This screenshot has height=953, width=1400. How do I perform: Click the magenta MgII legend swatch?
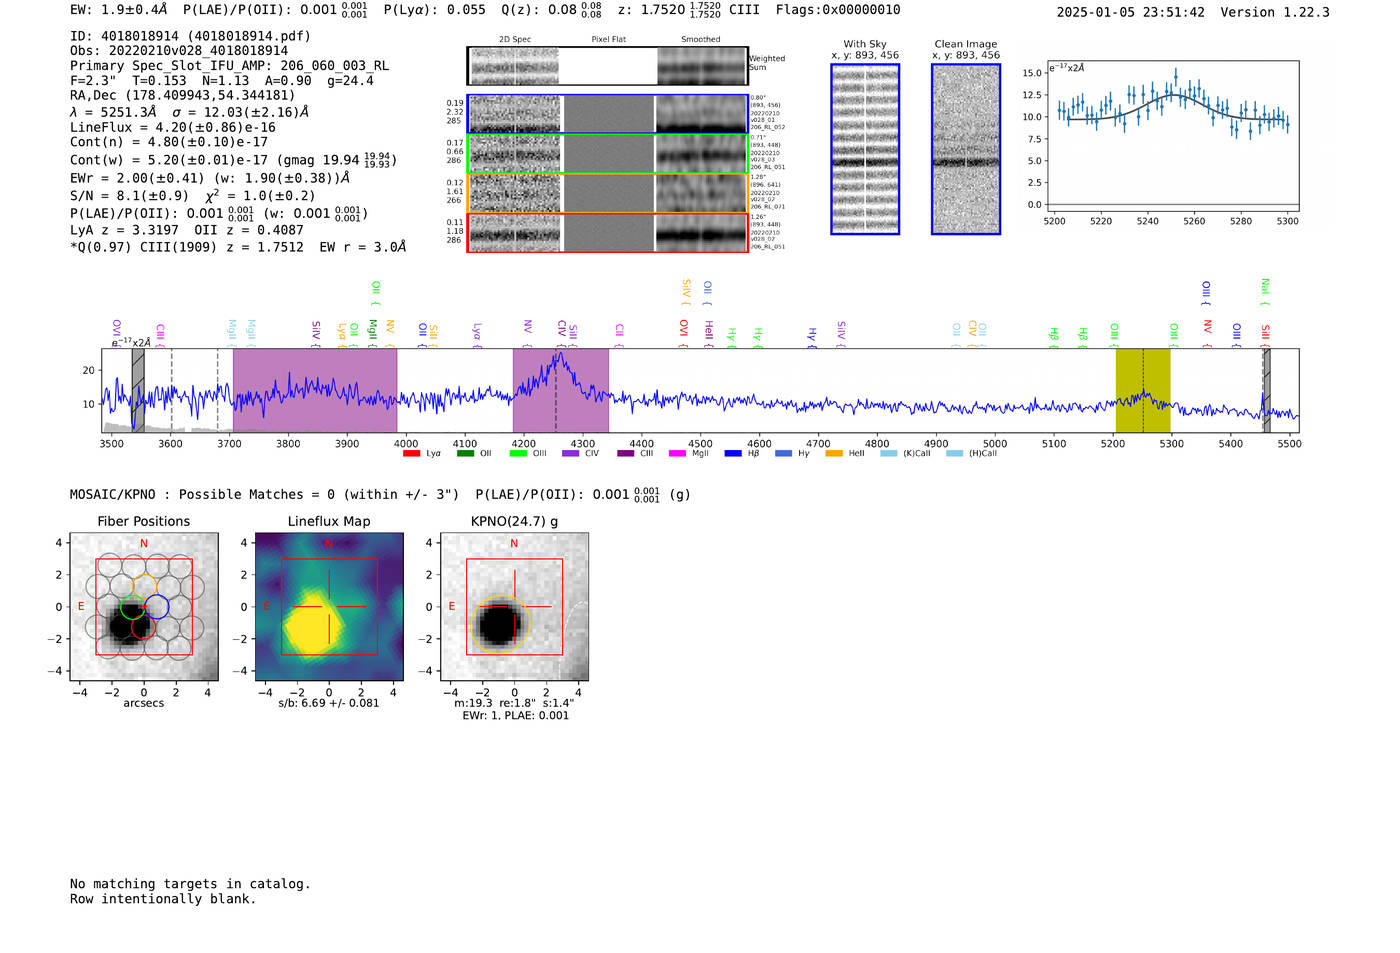tap(677, 453)
